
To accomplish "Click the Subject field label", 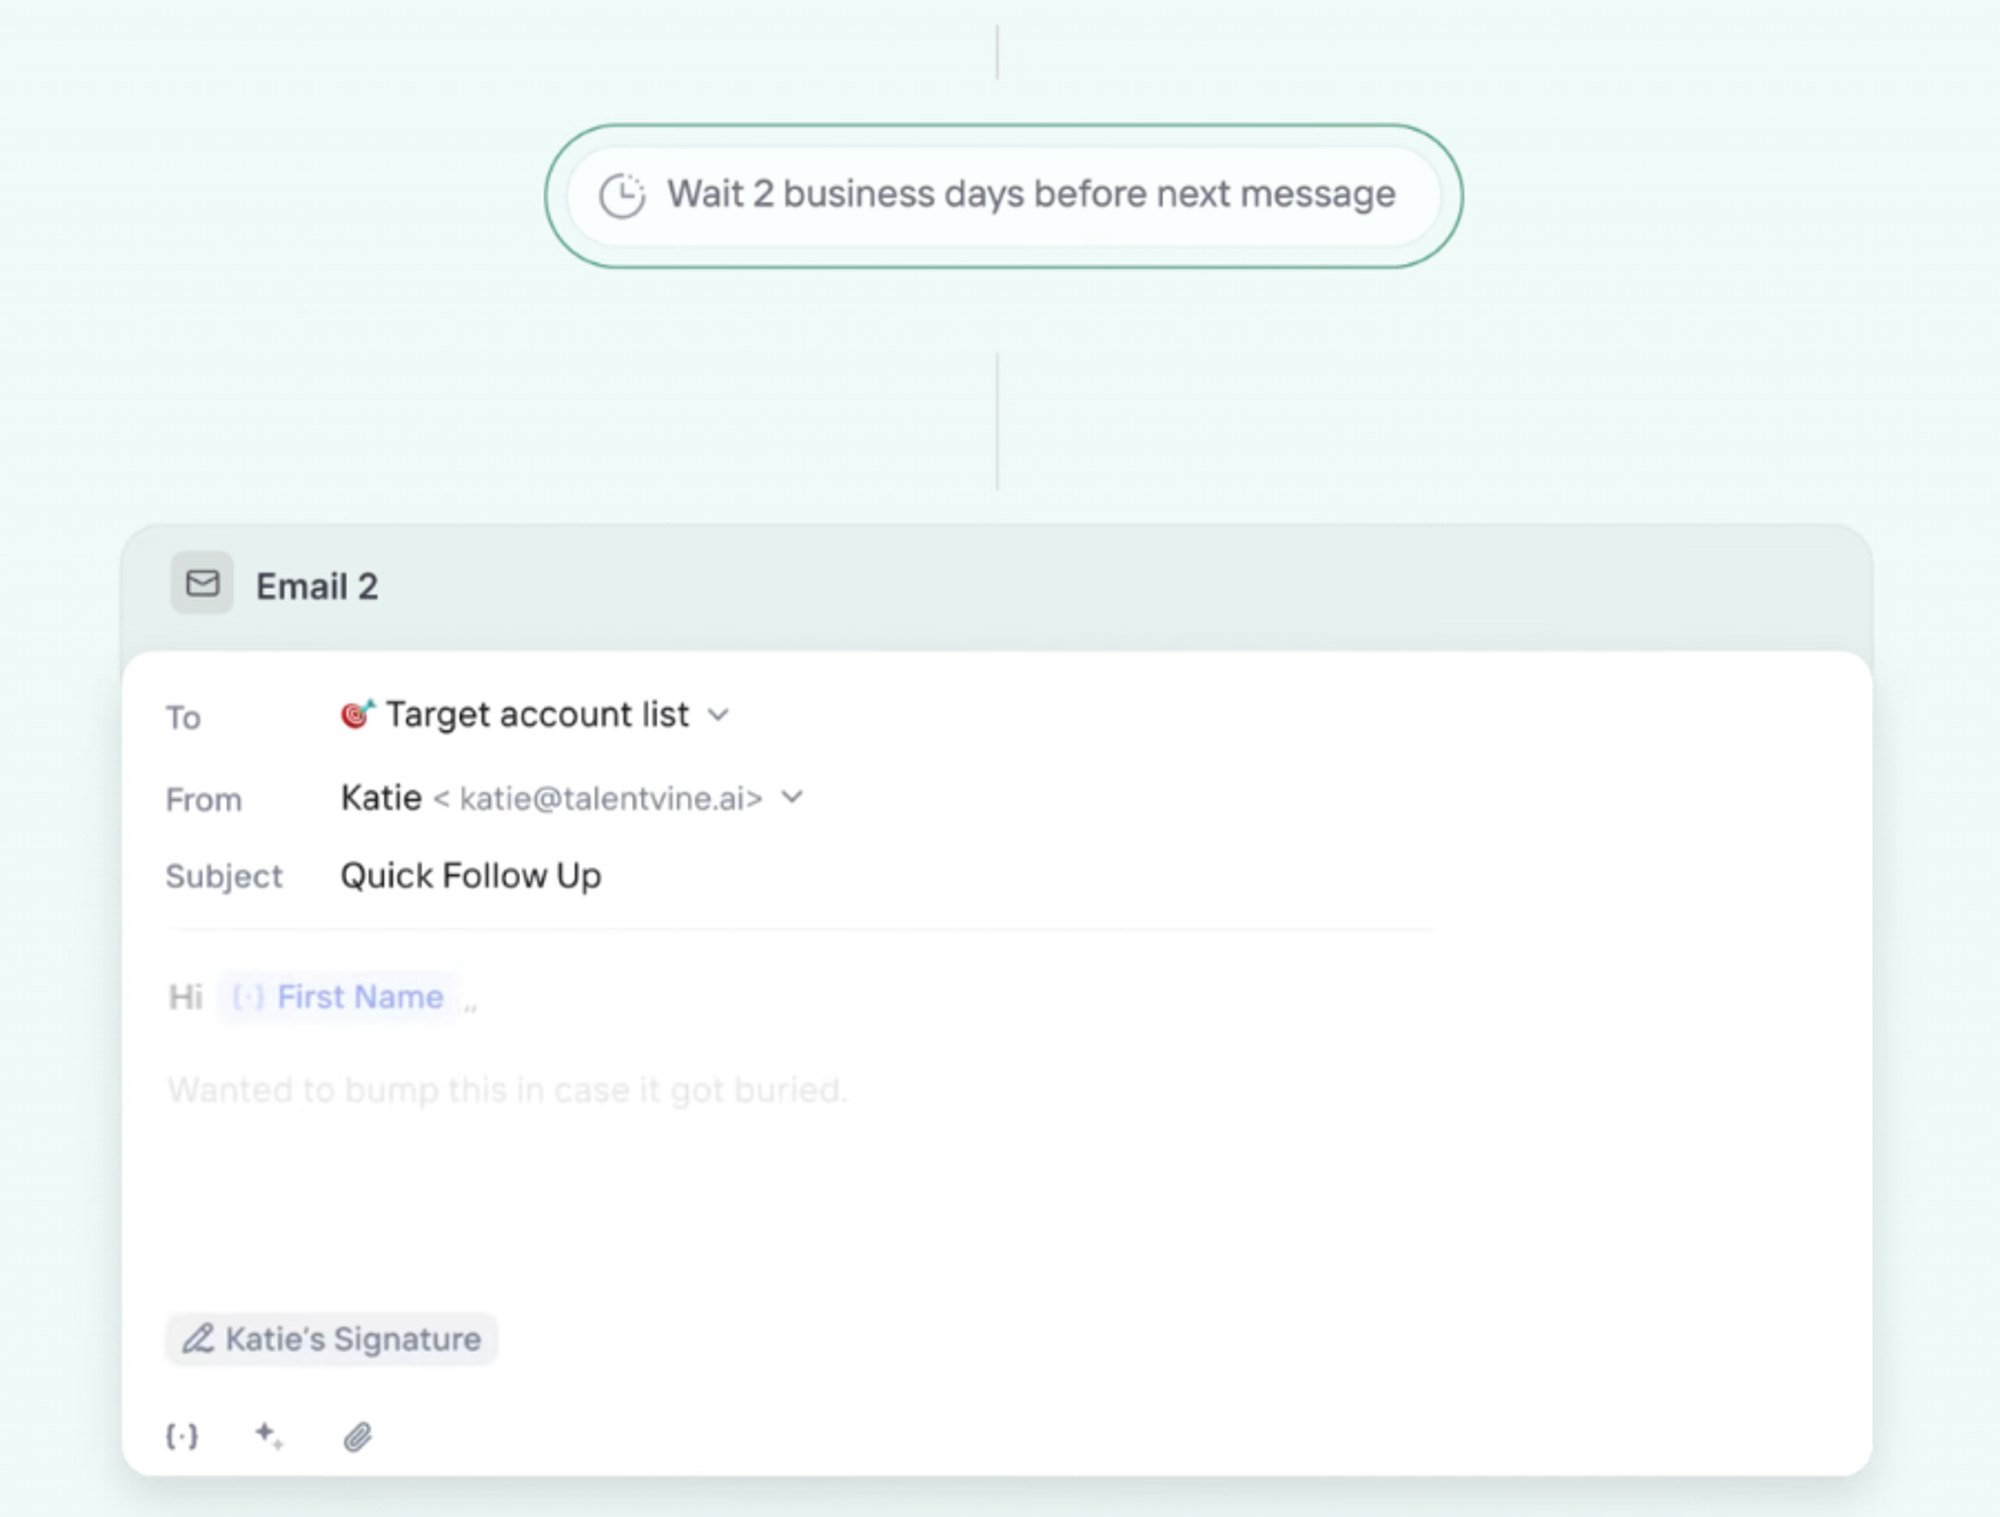I will 224,876.
